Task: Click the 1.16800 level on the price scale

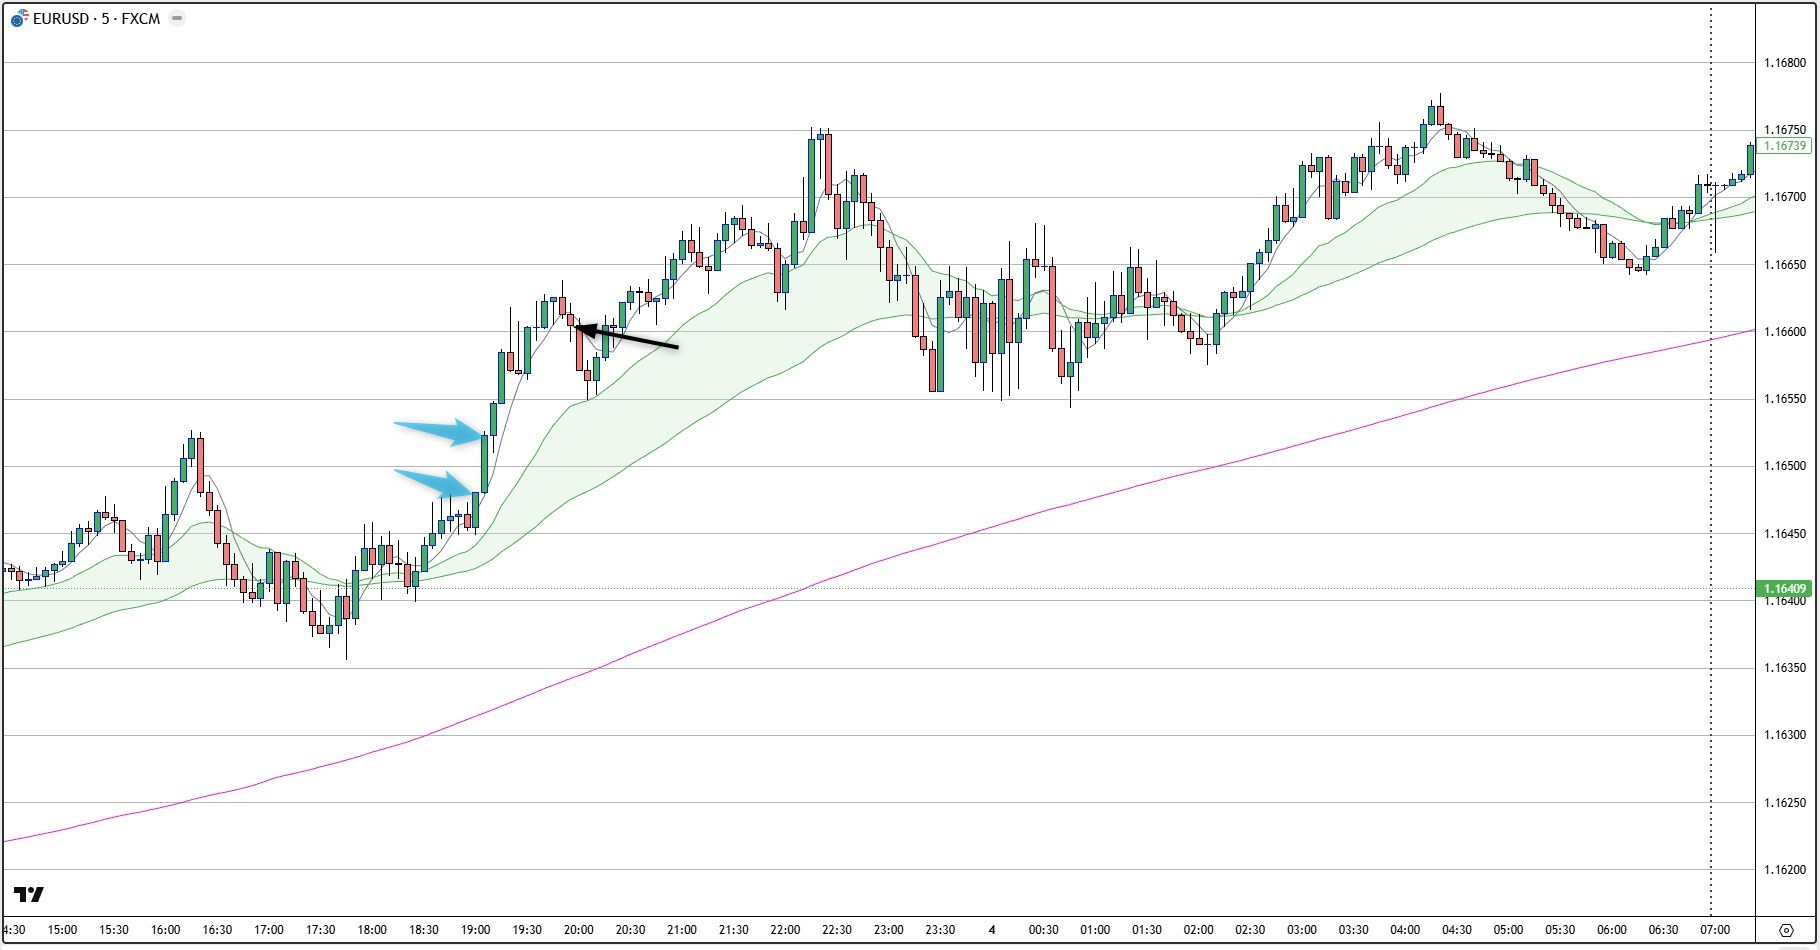Action: pos(1786,61)
